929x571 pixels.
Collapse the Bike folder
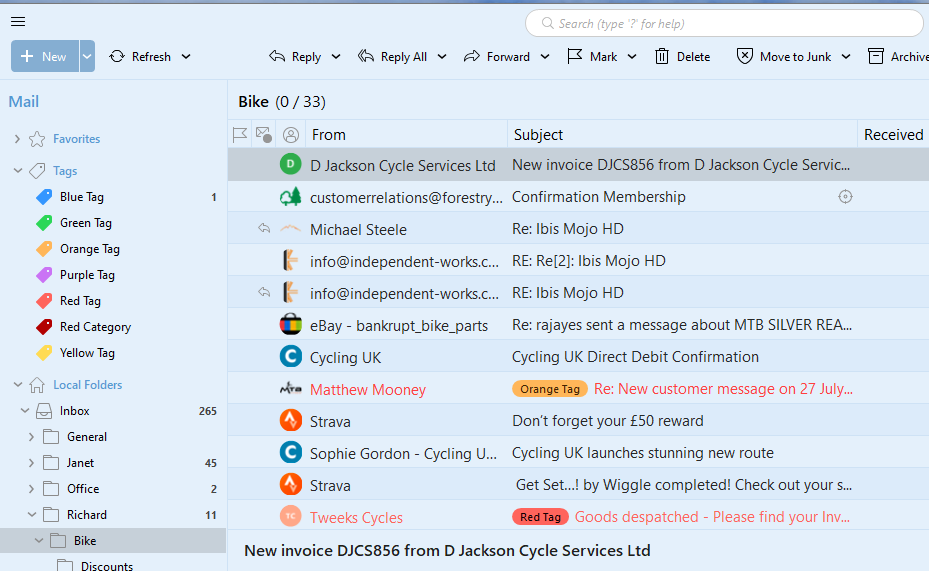pos(39,541)
